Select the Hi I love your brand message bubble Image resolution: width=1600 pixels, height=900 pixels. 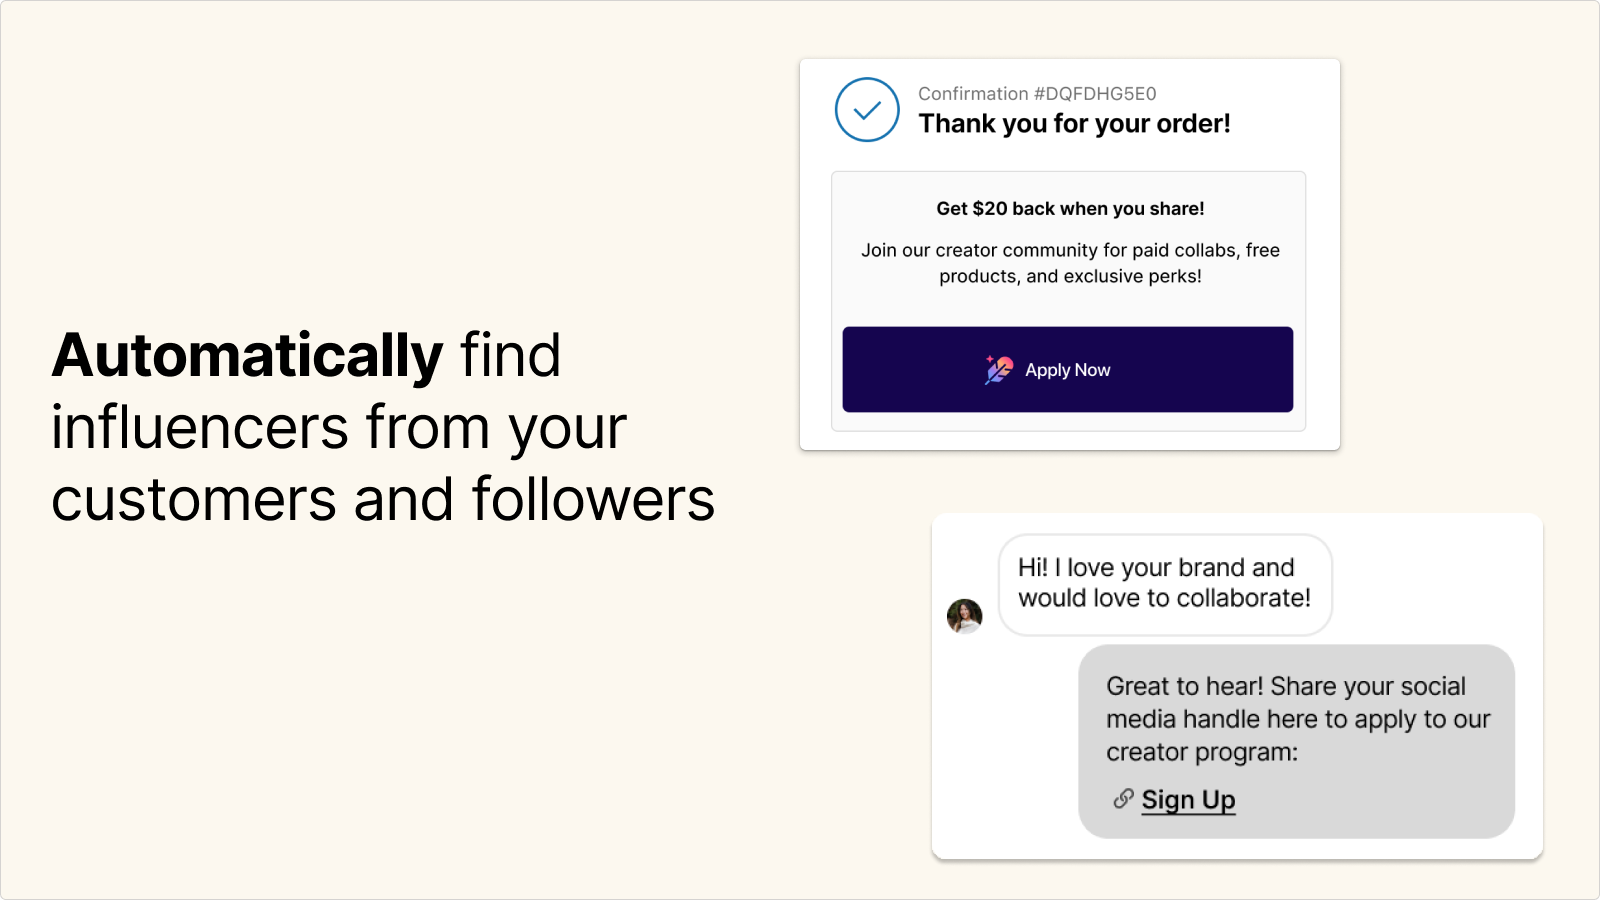click(1164, 584)
